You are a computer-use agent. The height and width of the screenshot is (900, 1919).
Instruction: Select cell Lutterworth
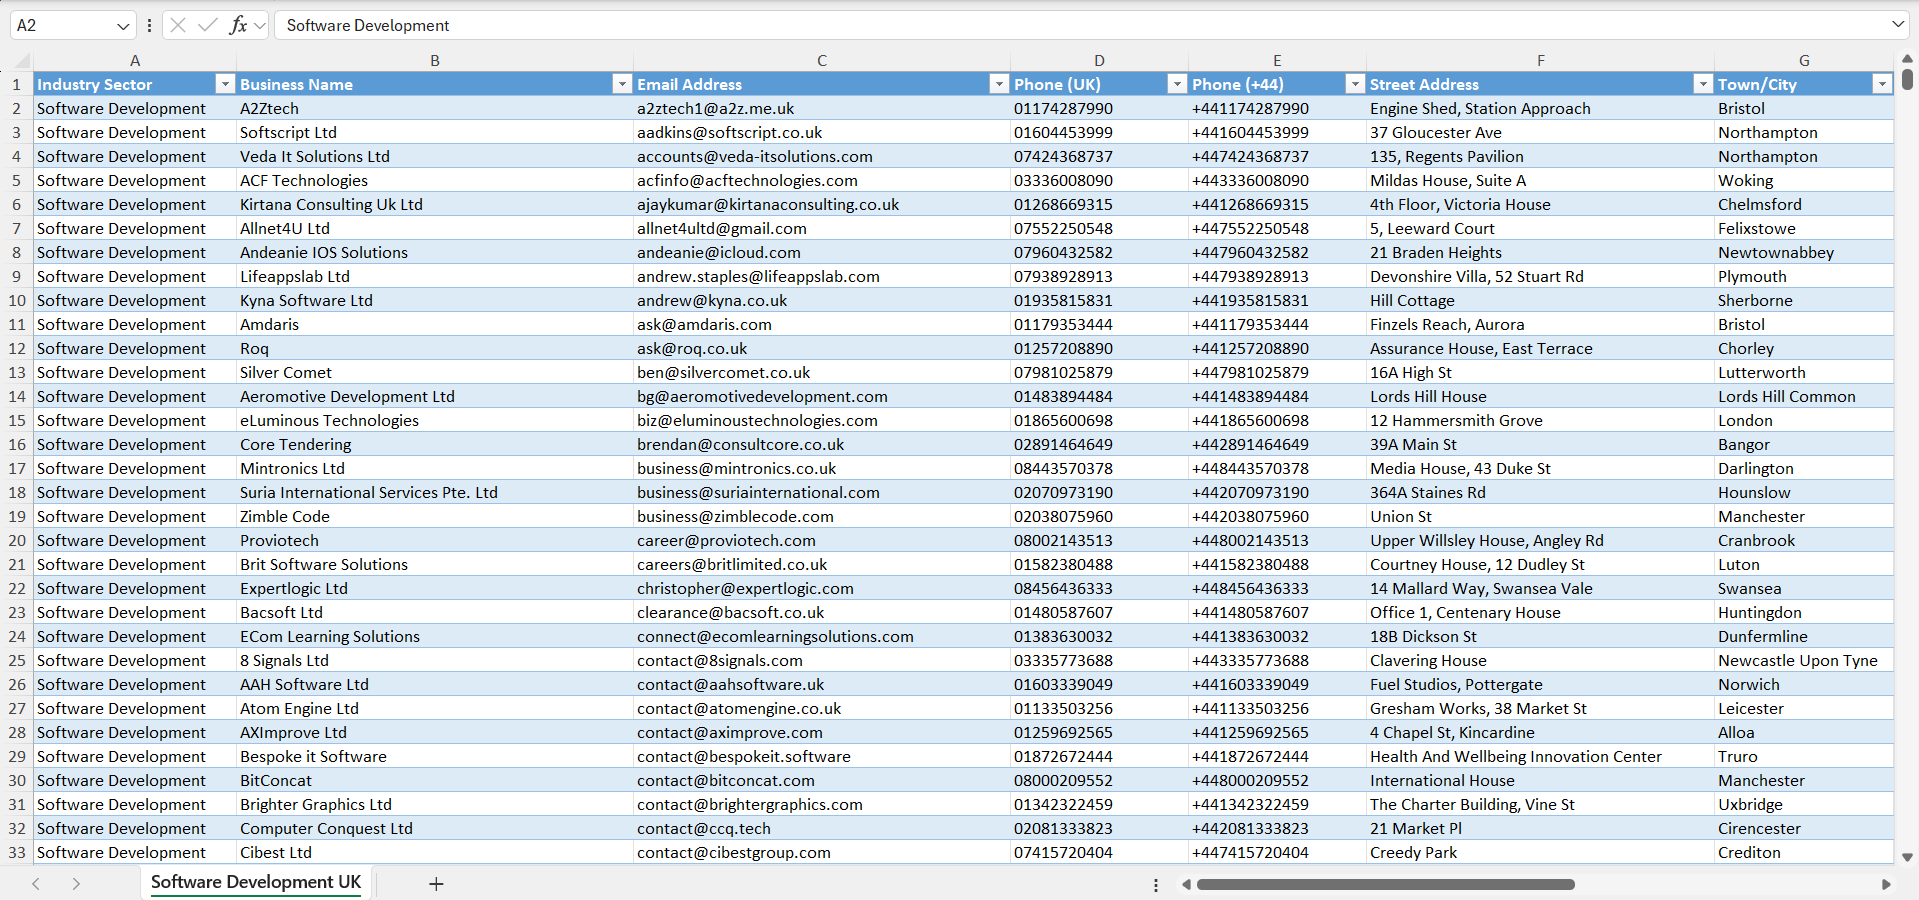[x=1804, y=372]
